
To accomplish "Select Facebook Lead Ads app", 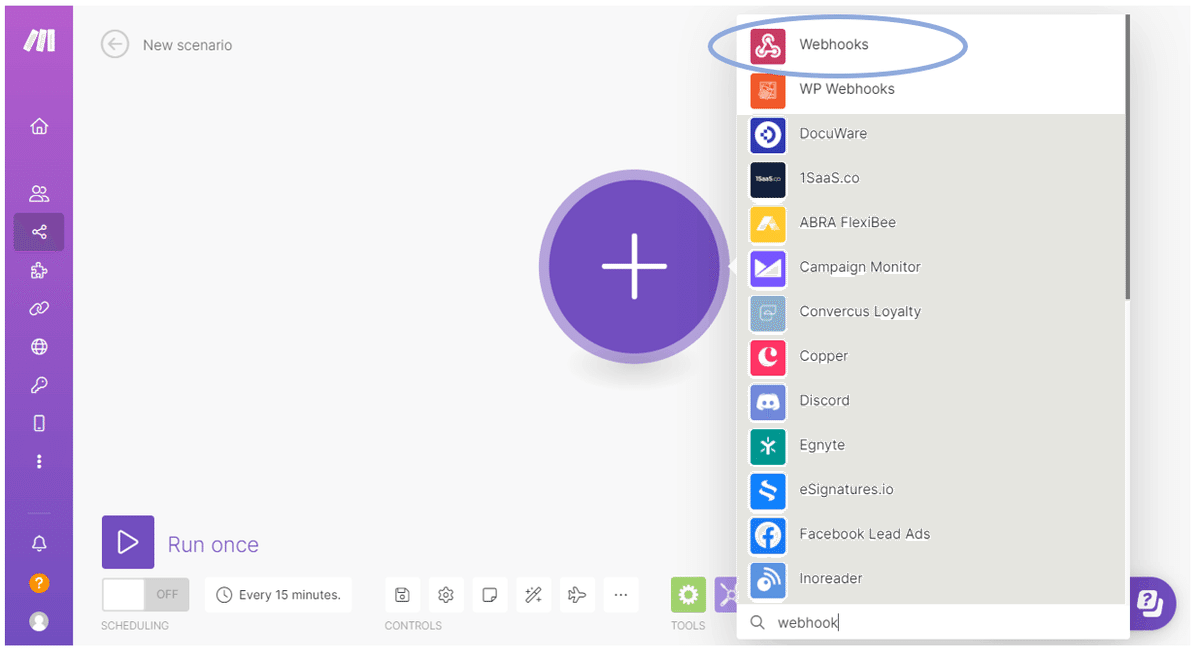I will (x=931, y=534).
